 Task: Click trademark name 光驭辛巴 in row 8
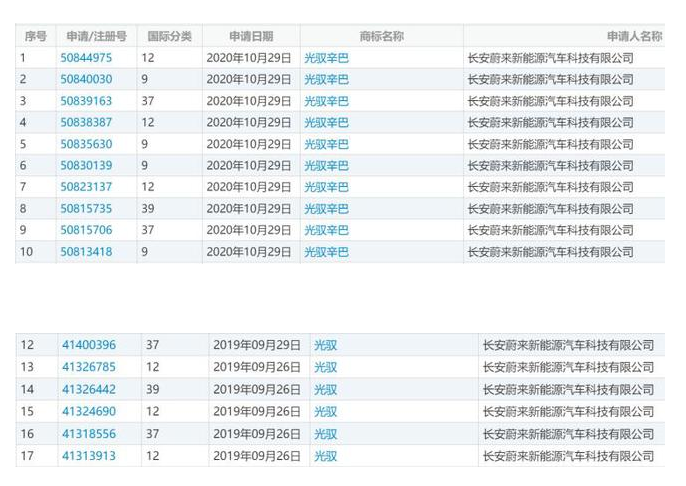click(326, 209)
